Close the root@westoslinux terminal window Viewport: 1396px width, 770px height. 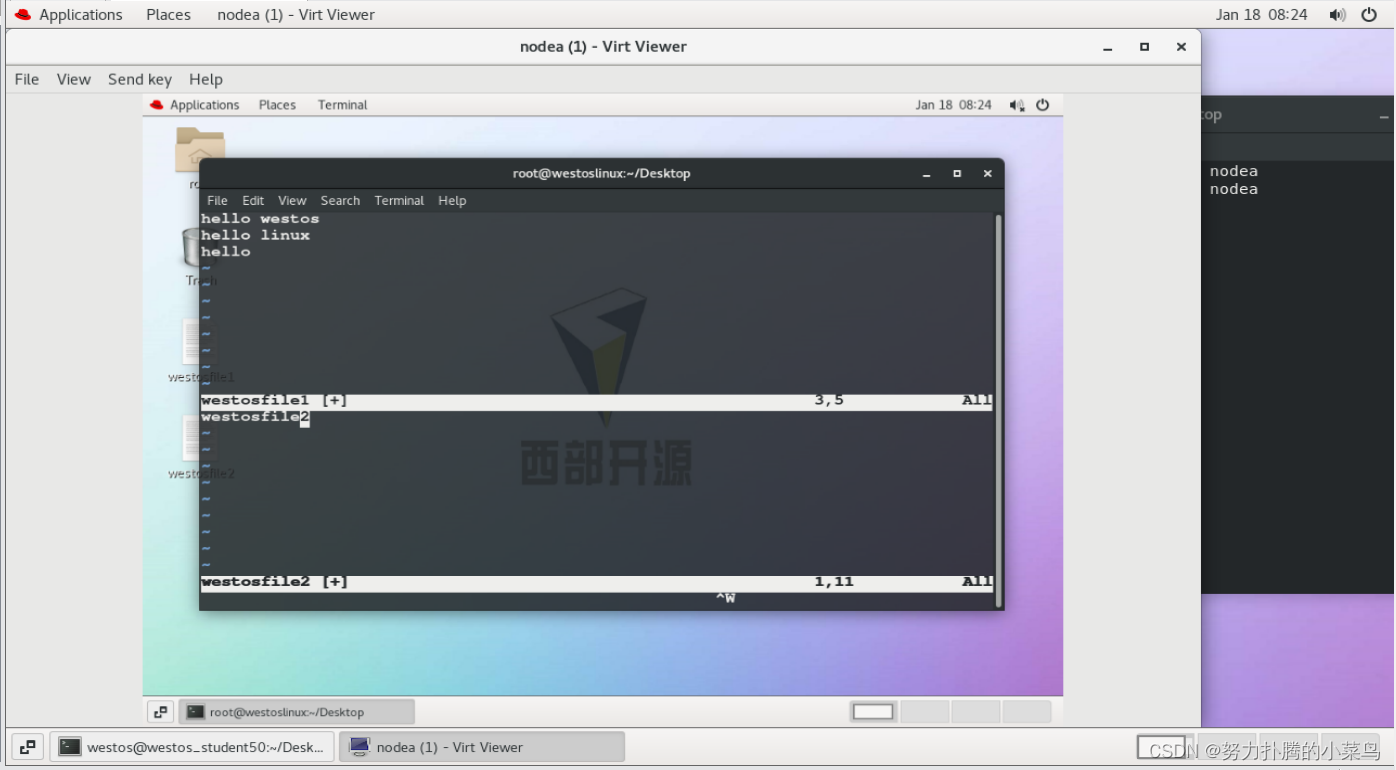click(987, 173)
